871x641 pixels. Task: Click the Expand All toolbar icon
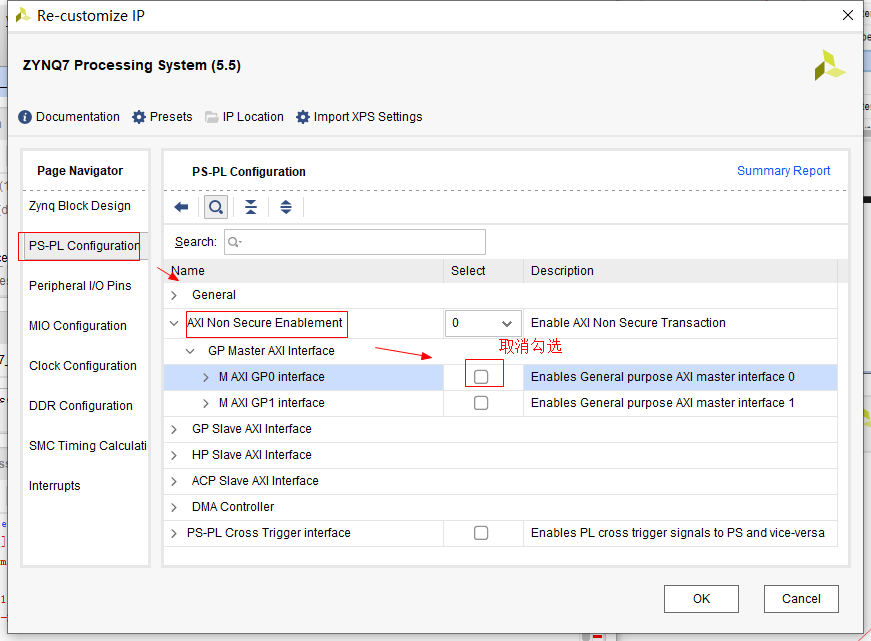tap(286, 207)
